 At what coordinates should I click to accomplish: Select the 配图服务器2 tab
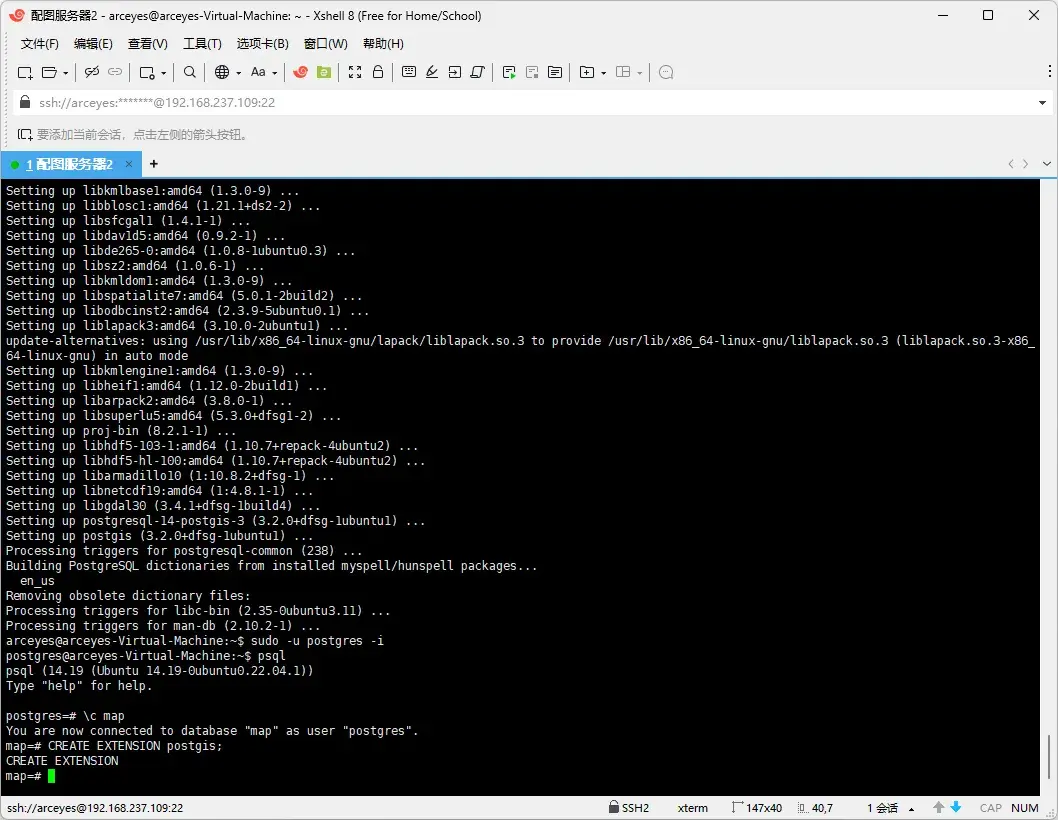(70, 164)
